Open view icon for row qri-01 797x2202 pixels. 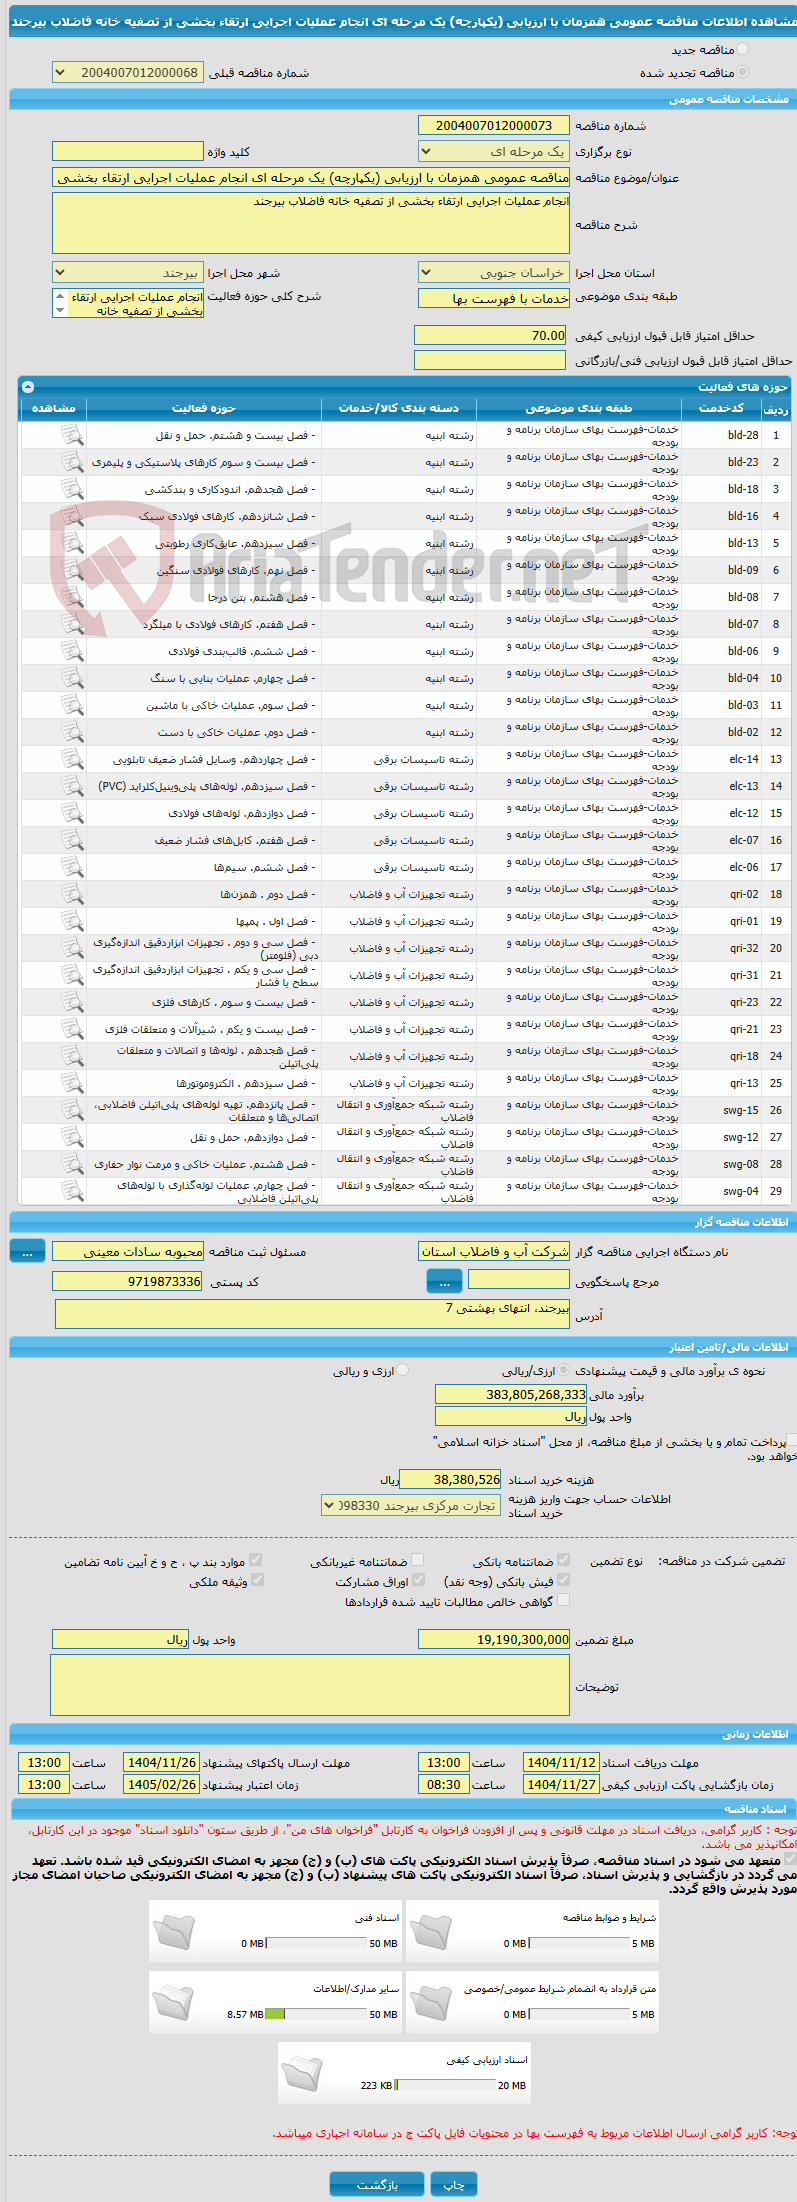[x=71, y=921]
